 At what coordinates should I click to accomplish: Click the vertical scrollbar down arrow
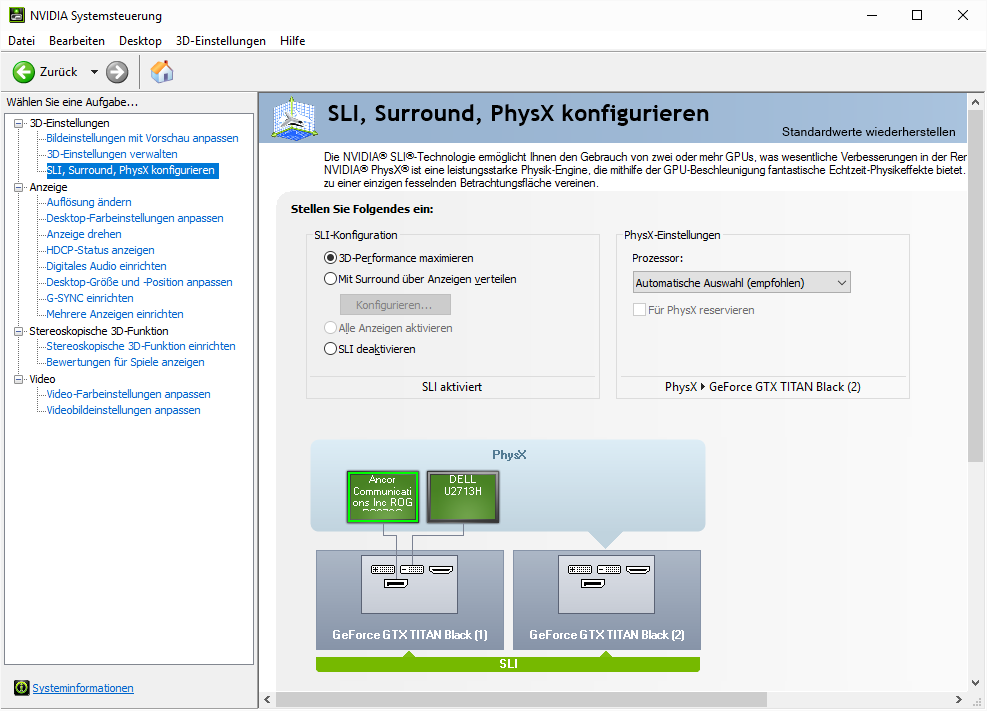point(975,683)
